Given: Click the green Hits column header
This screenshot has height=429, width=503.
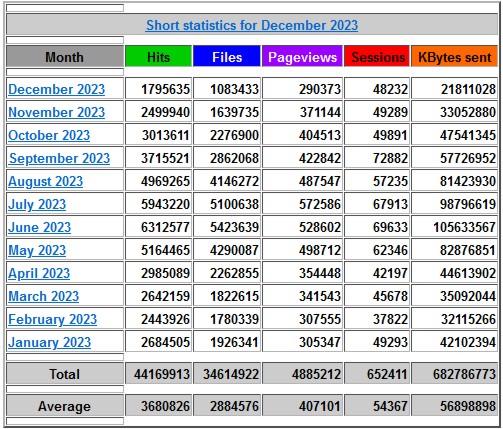Looking at the screenshot, I should point(159,57).
